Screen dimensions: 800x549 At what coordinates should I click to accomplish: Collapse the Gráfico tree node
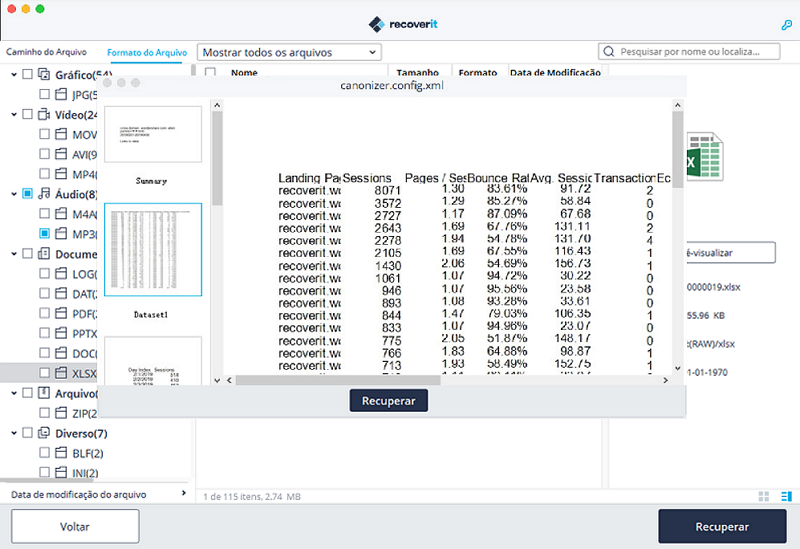(x=14, y=74)
